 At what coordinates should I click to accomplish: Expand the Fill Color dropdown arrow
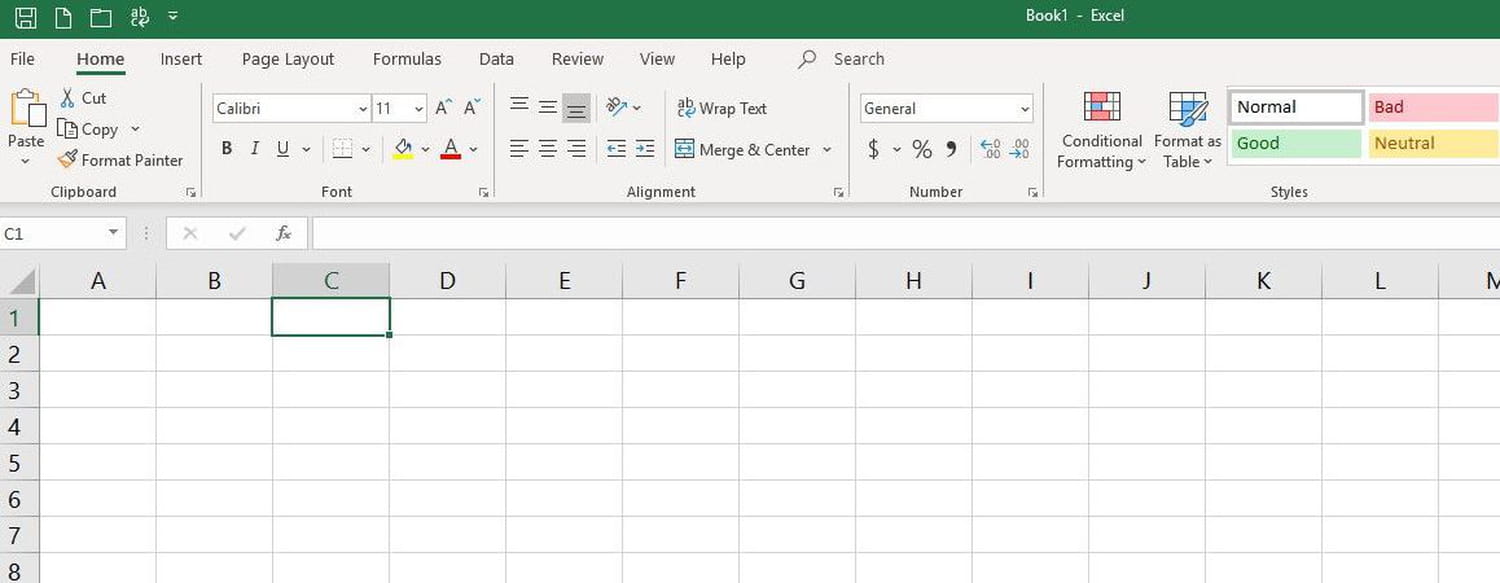(x=424, y=148)
